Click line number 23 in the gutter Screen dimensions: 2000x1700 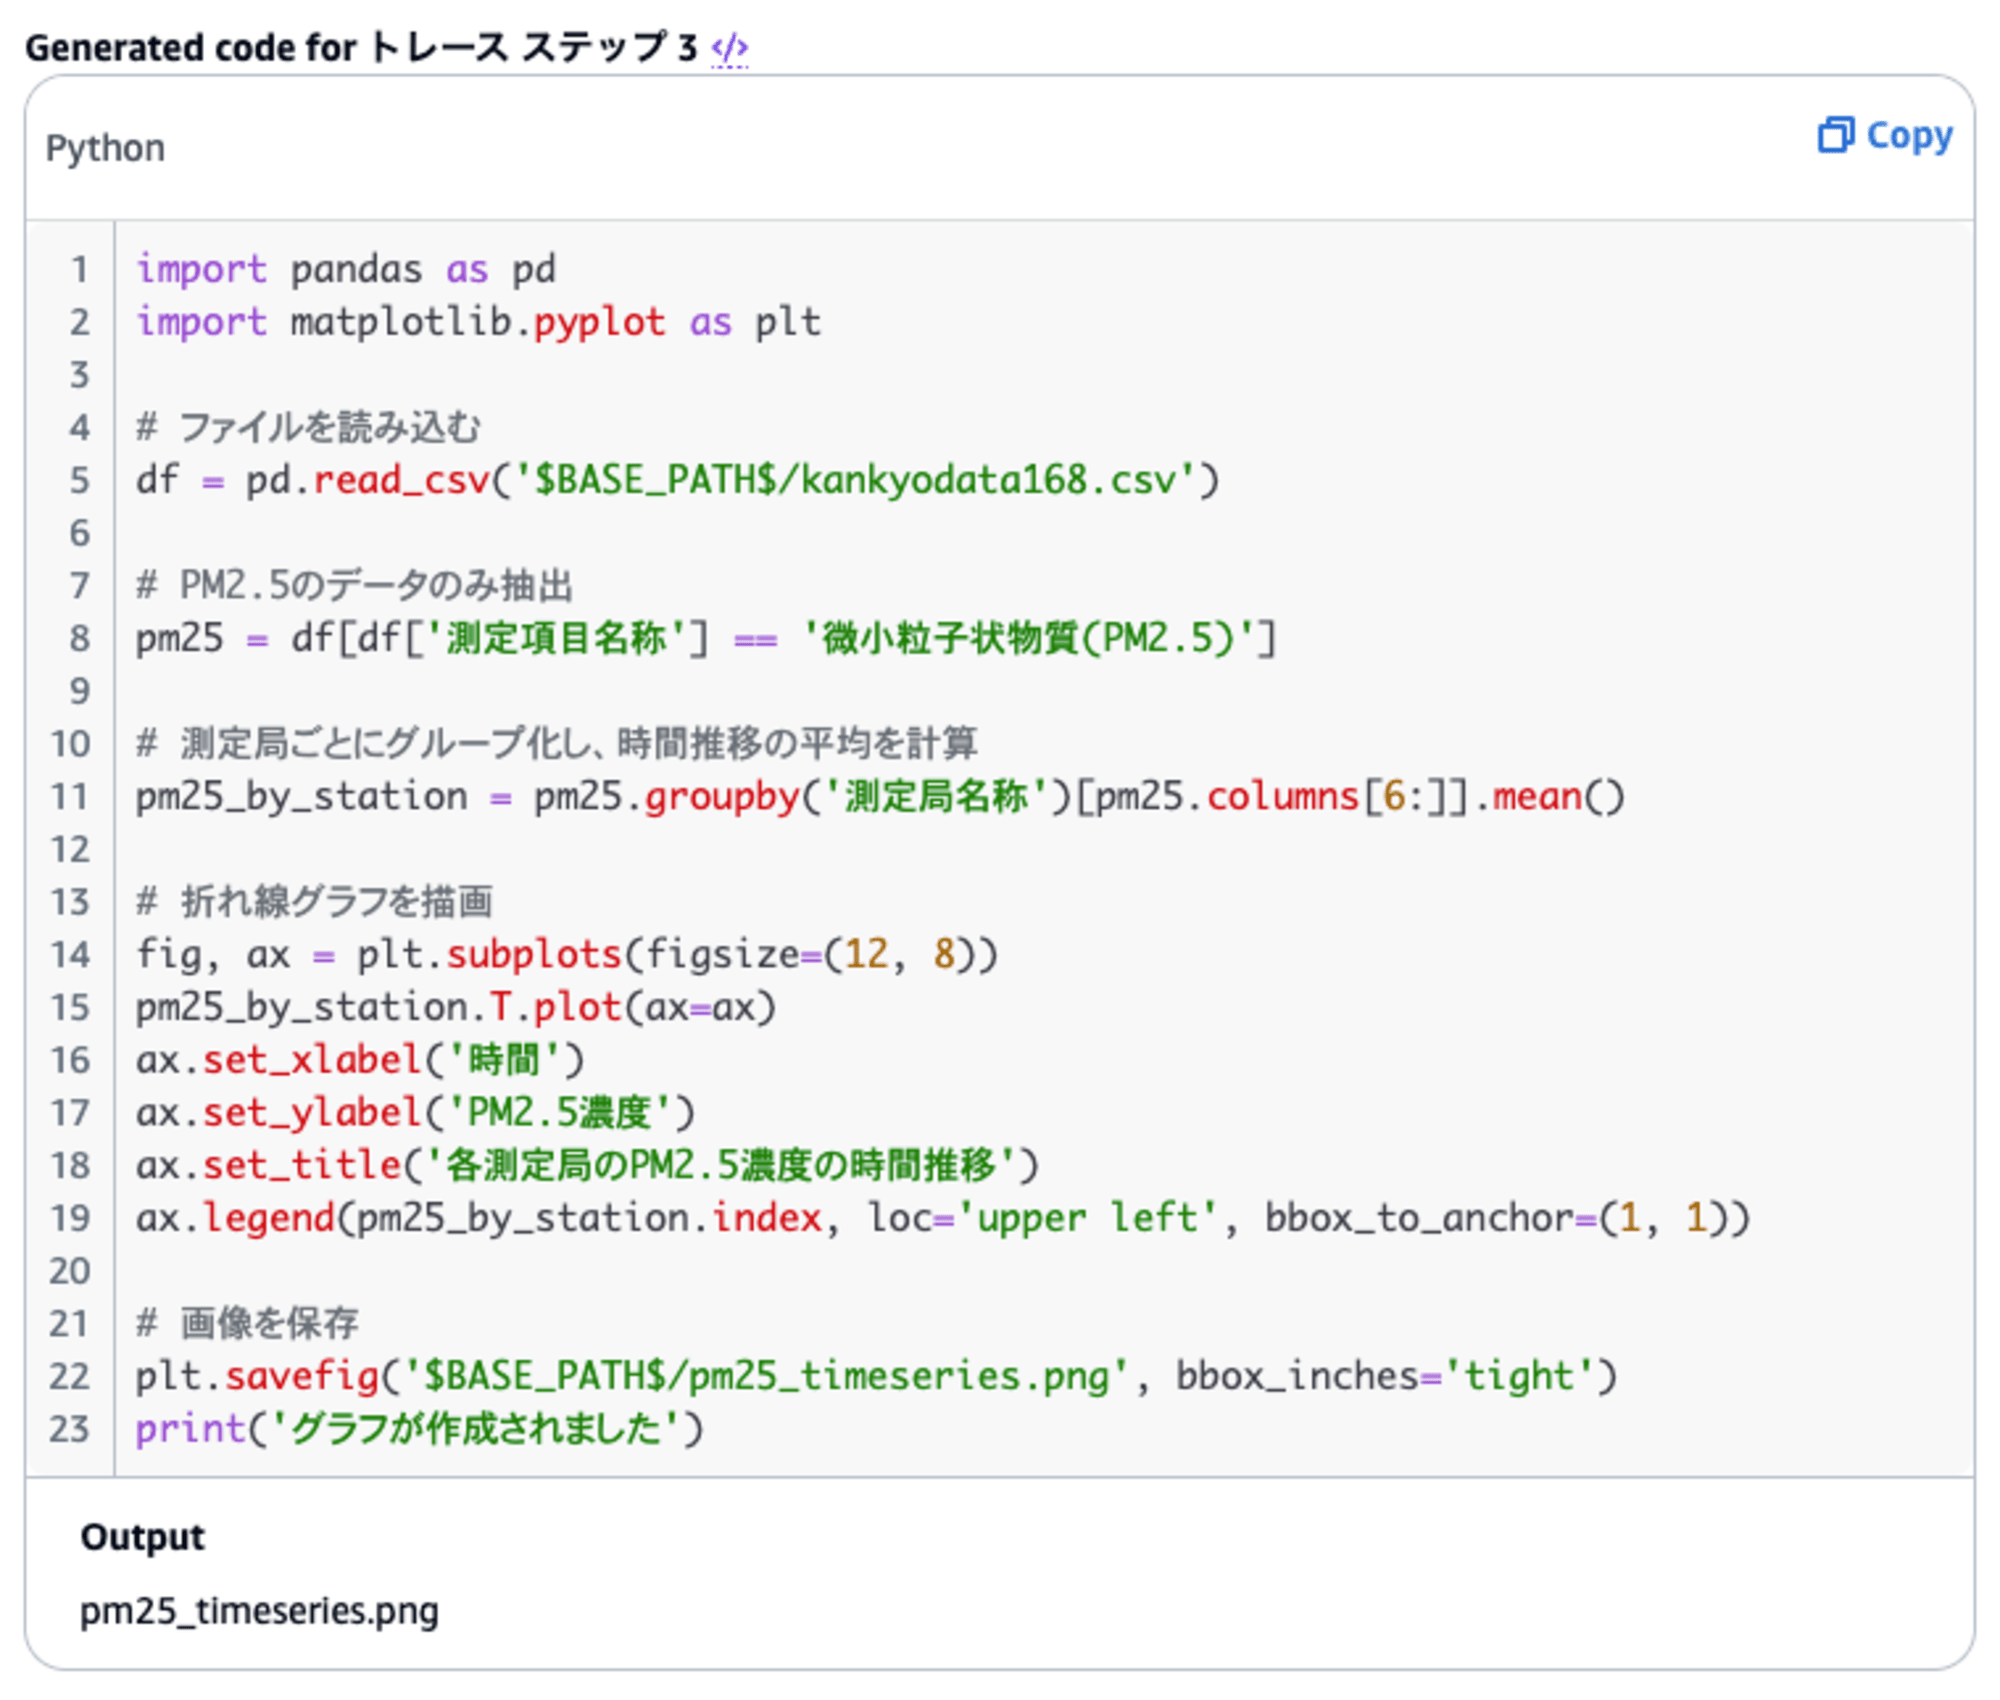tap(69, 1429)
